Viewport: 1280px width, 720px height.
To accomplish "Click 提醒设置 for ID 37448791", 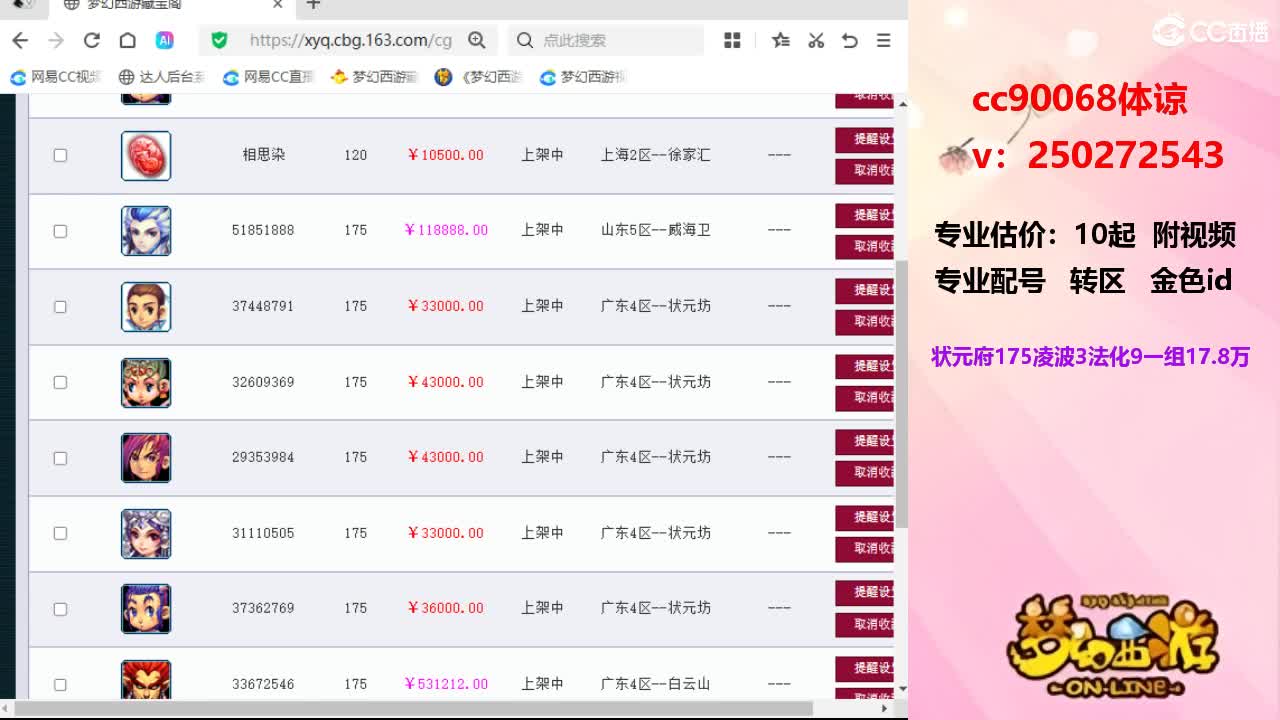I will [864, 290].
